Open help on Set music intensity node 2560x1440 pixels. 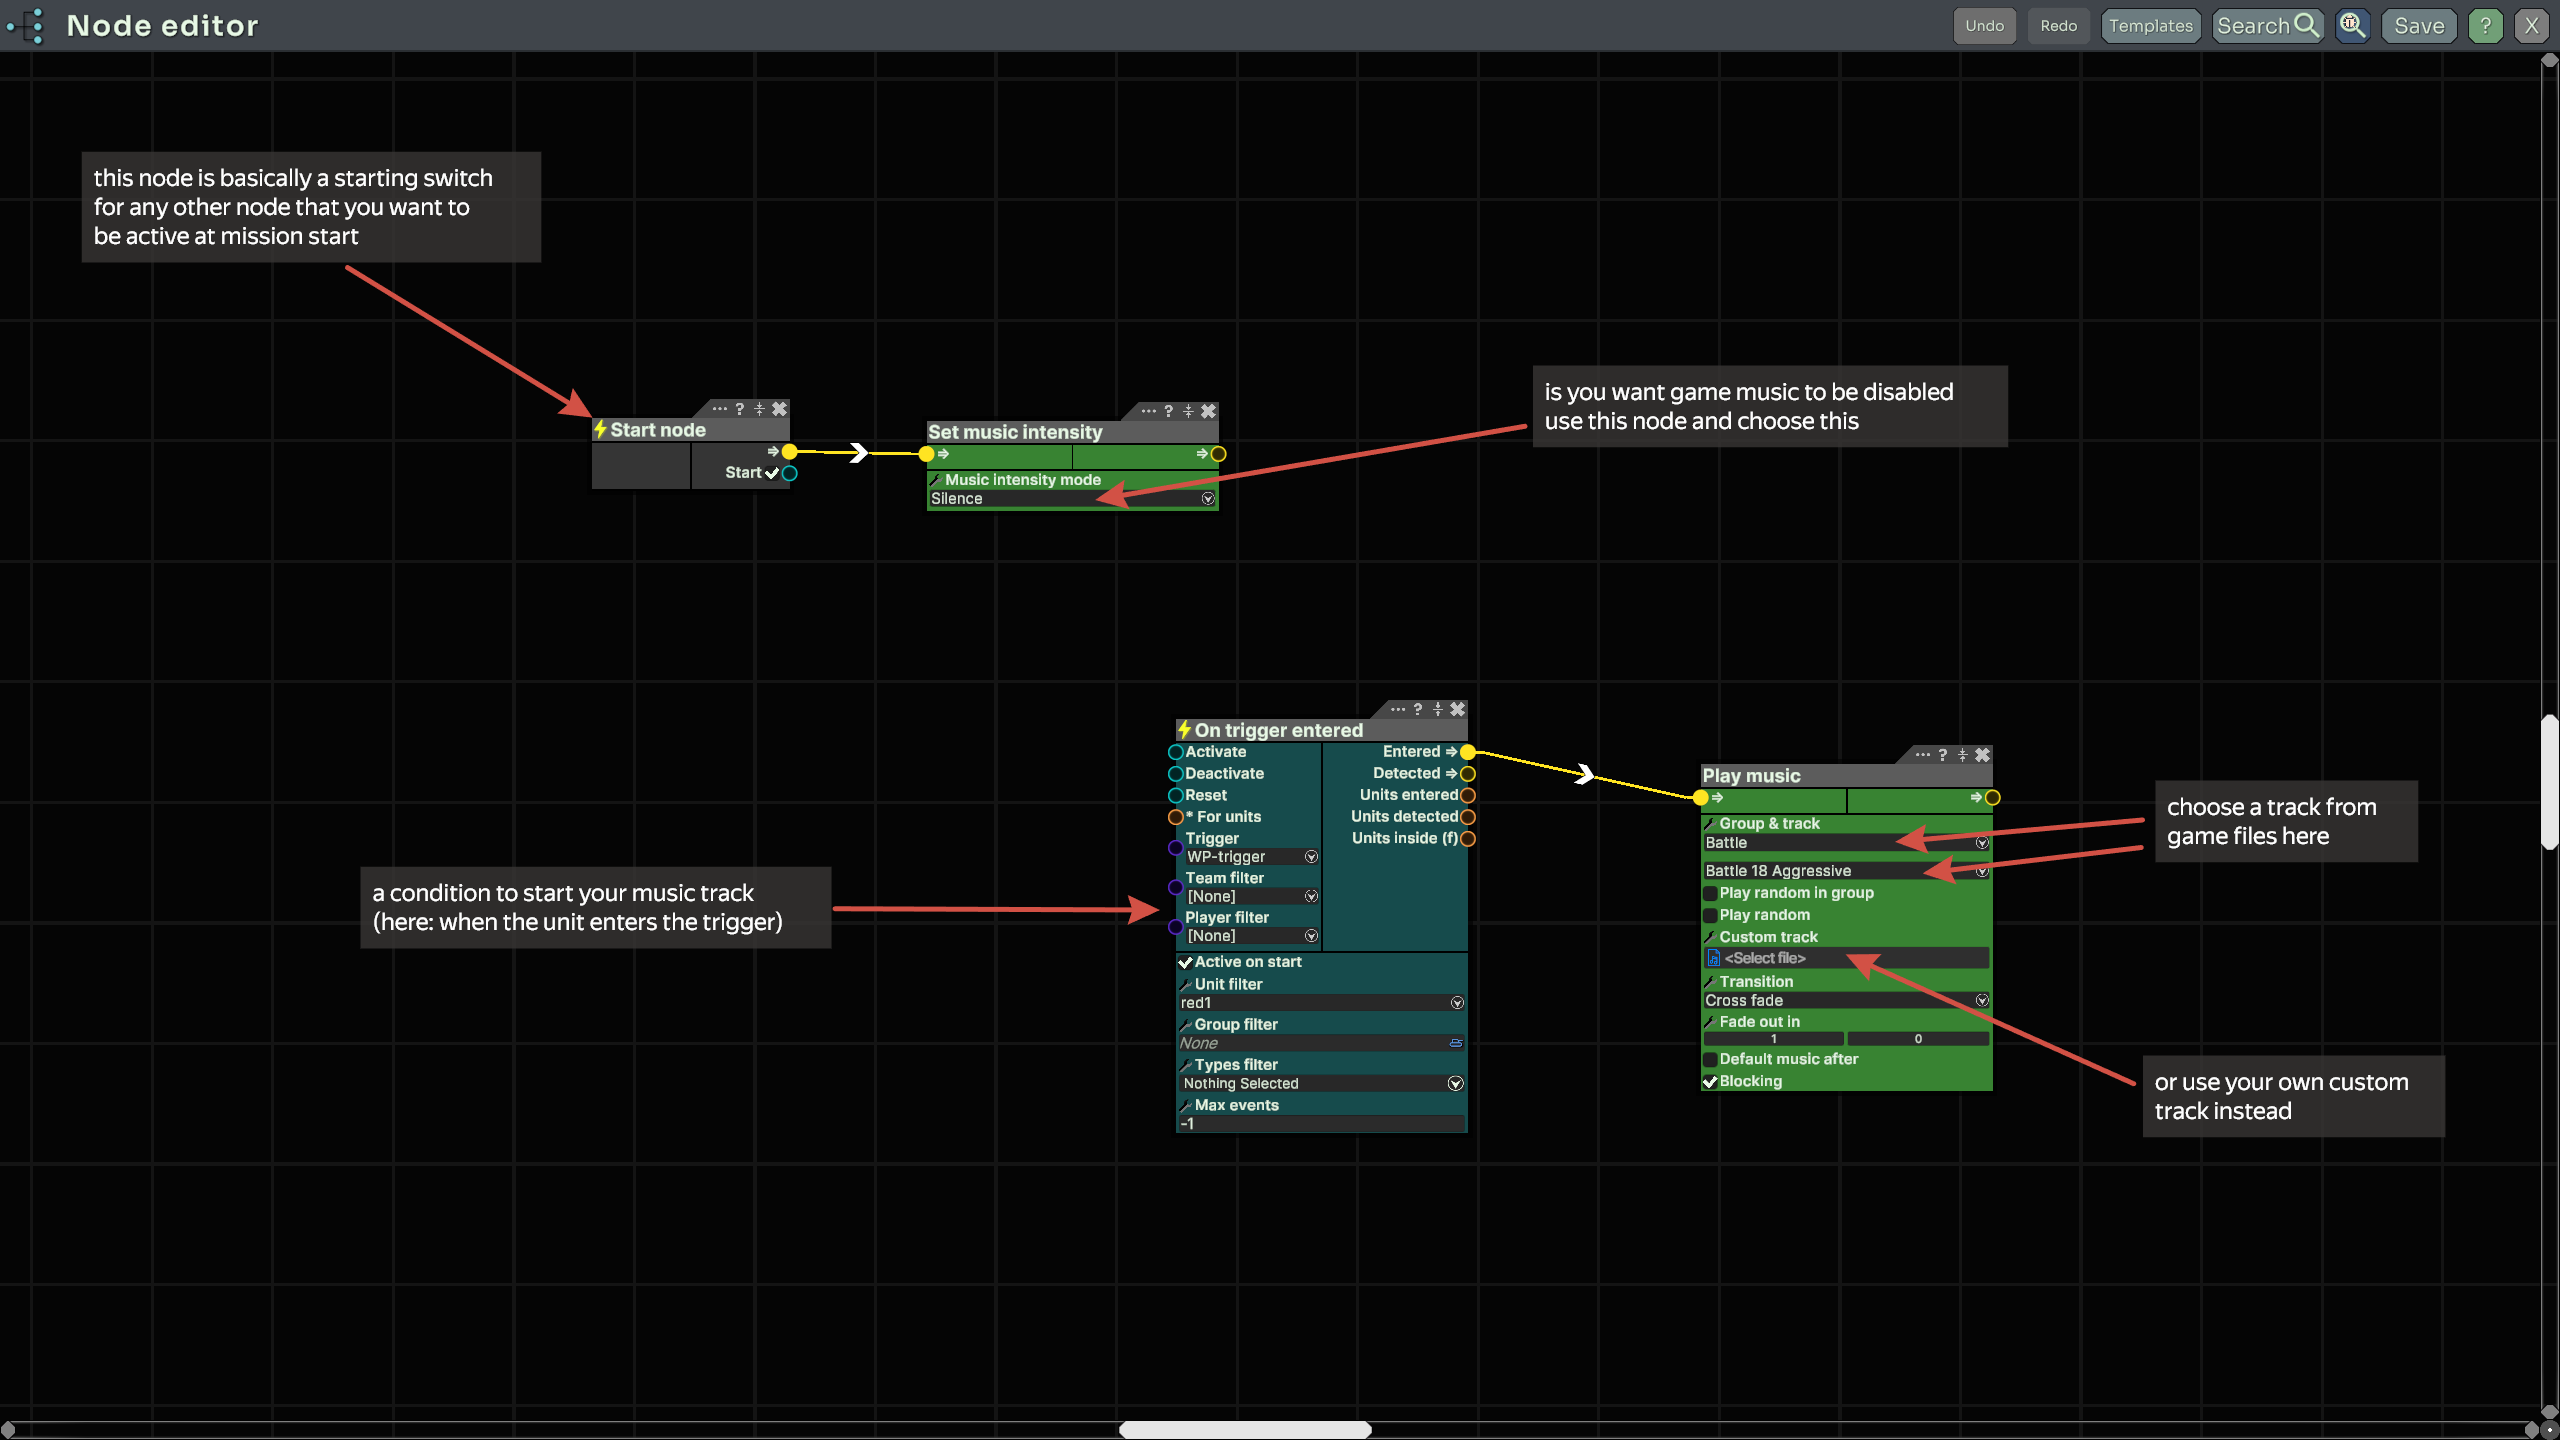tap(1168, 411)
